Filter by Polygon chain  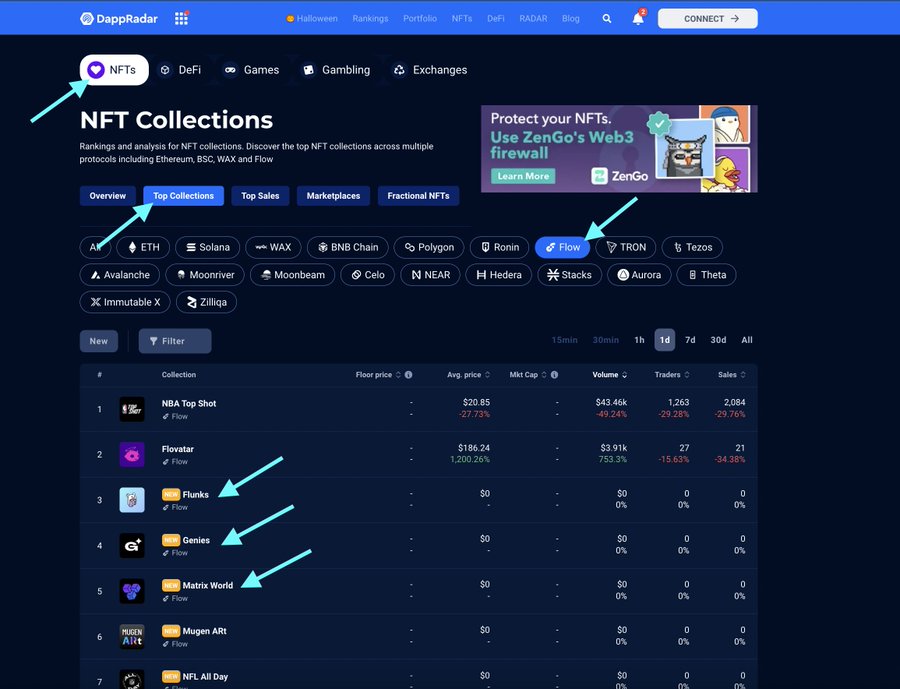tap(429, 247)
